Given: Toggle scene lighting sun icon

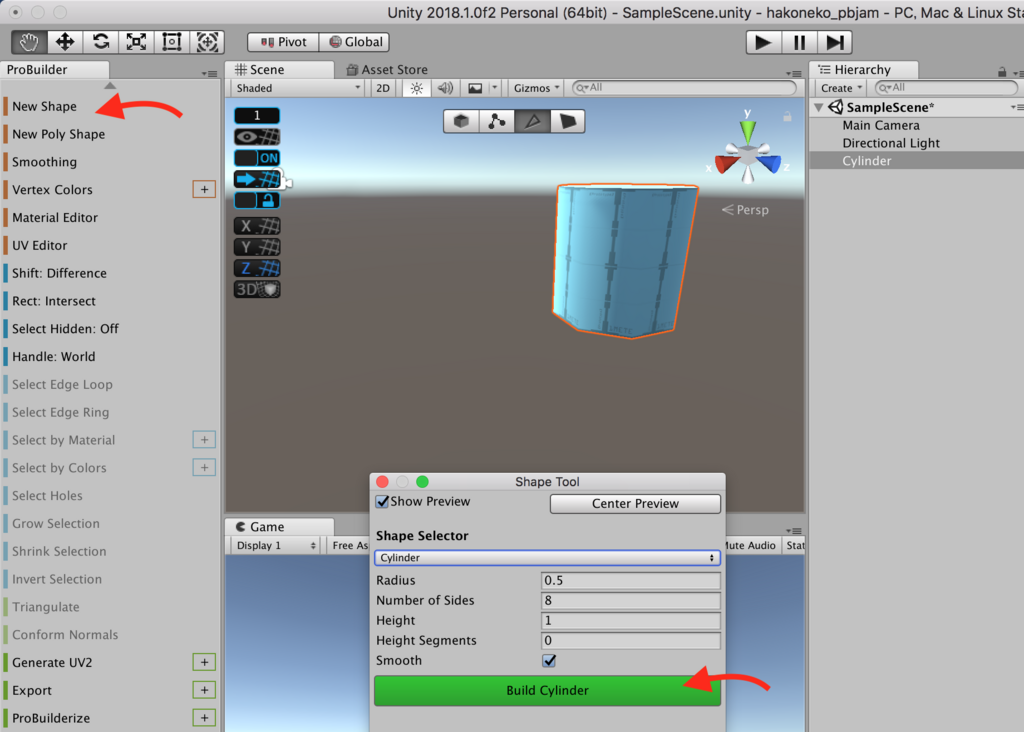Looking at the screenshot, I should coord(417,88).
